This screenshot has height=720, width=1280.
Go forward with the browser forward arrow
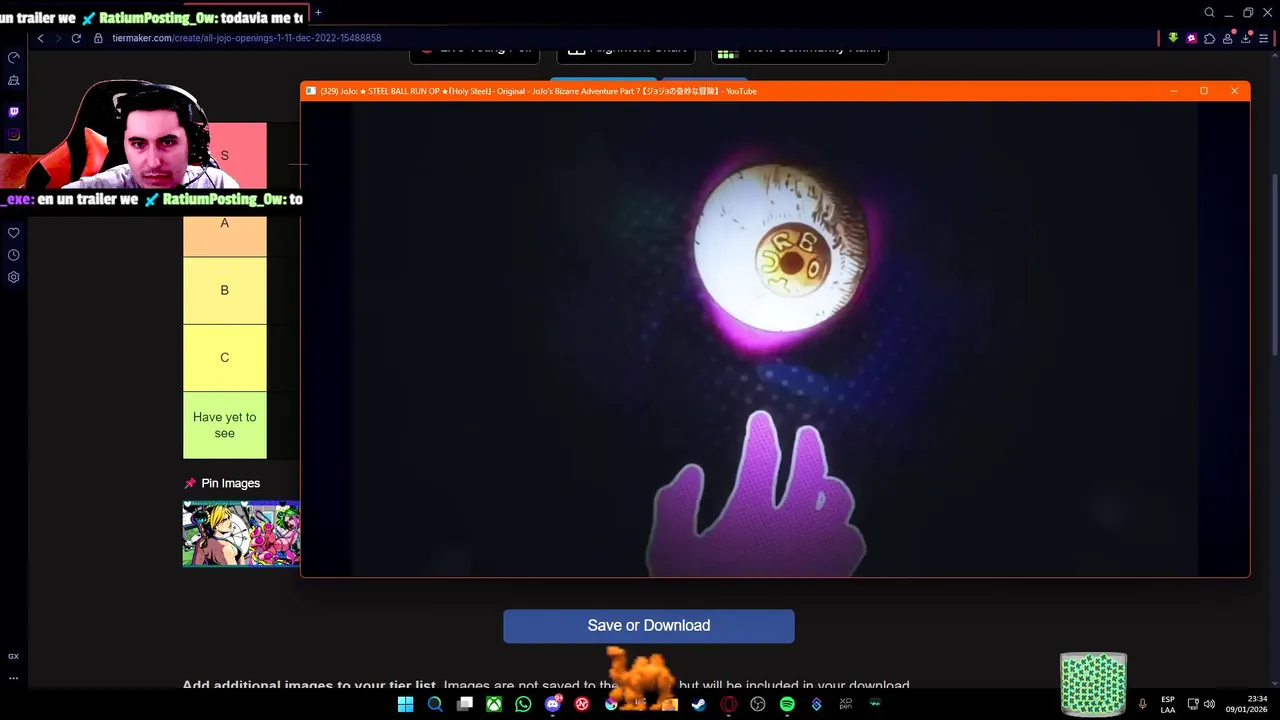(x=58, y=38)
